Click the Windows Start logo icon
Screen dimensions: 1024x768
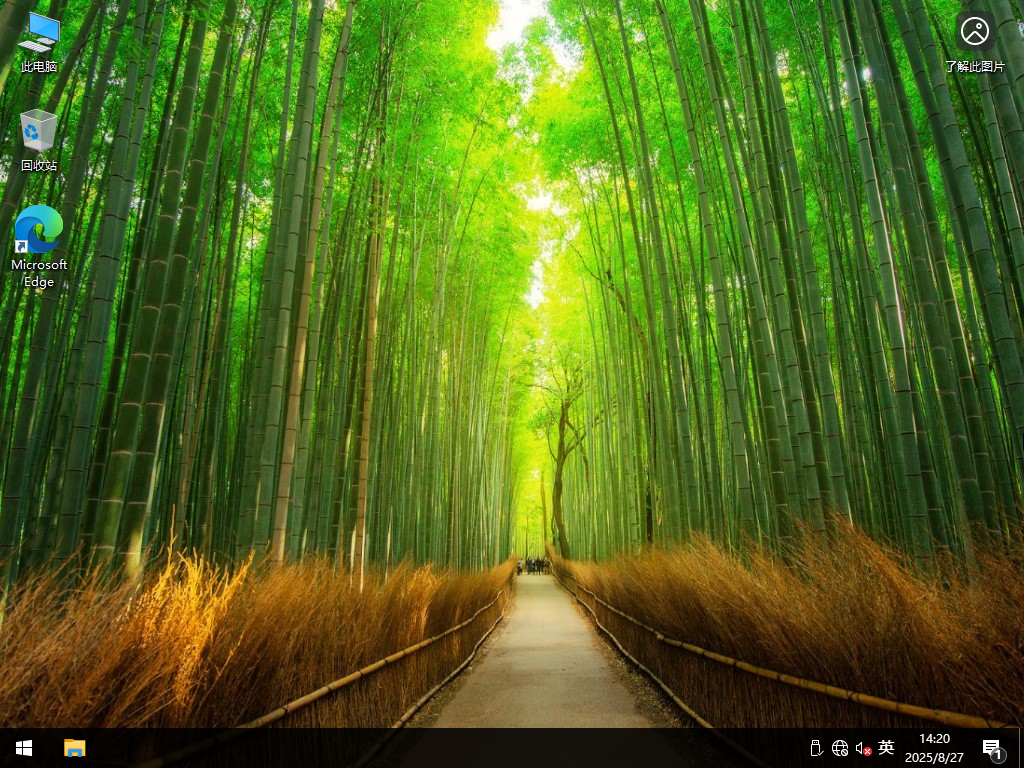22,747
